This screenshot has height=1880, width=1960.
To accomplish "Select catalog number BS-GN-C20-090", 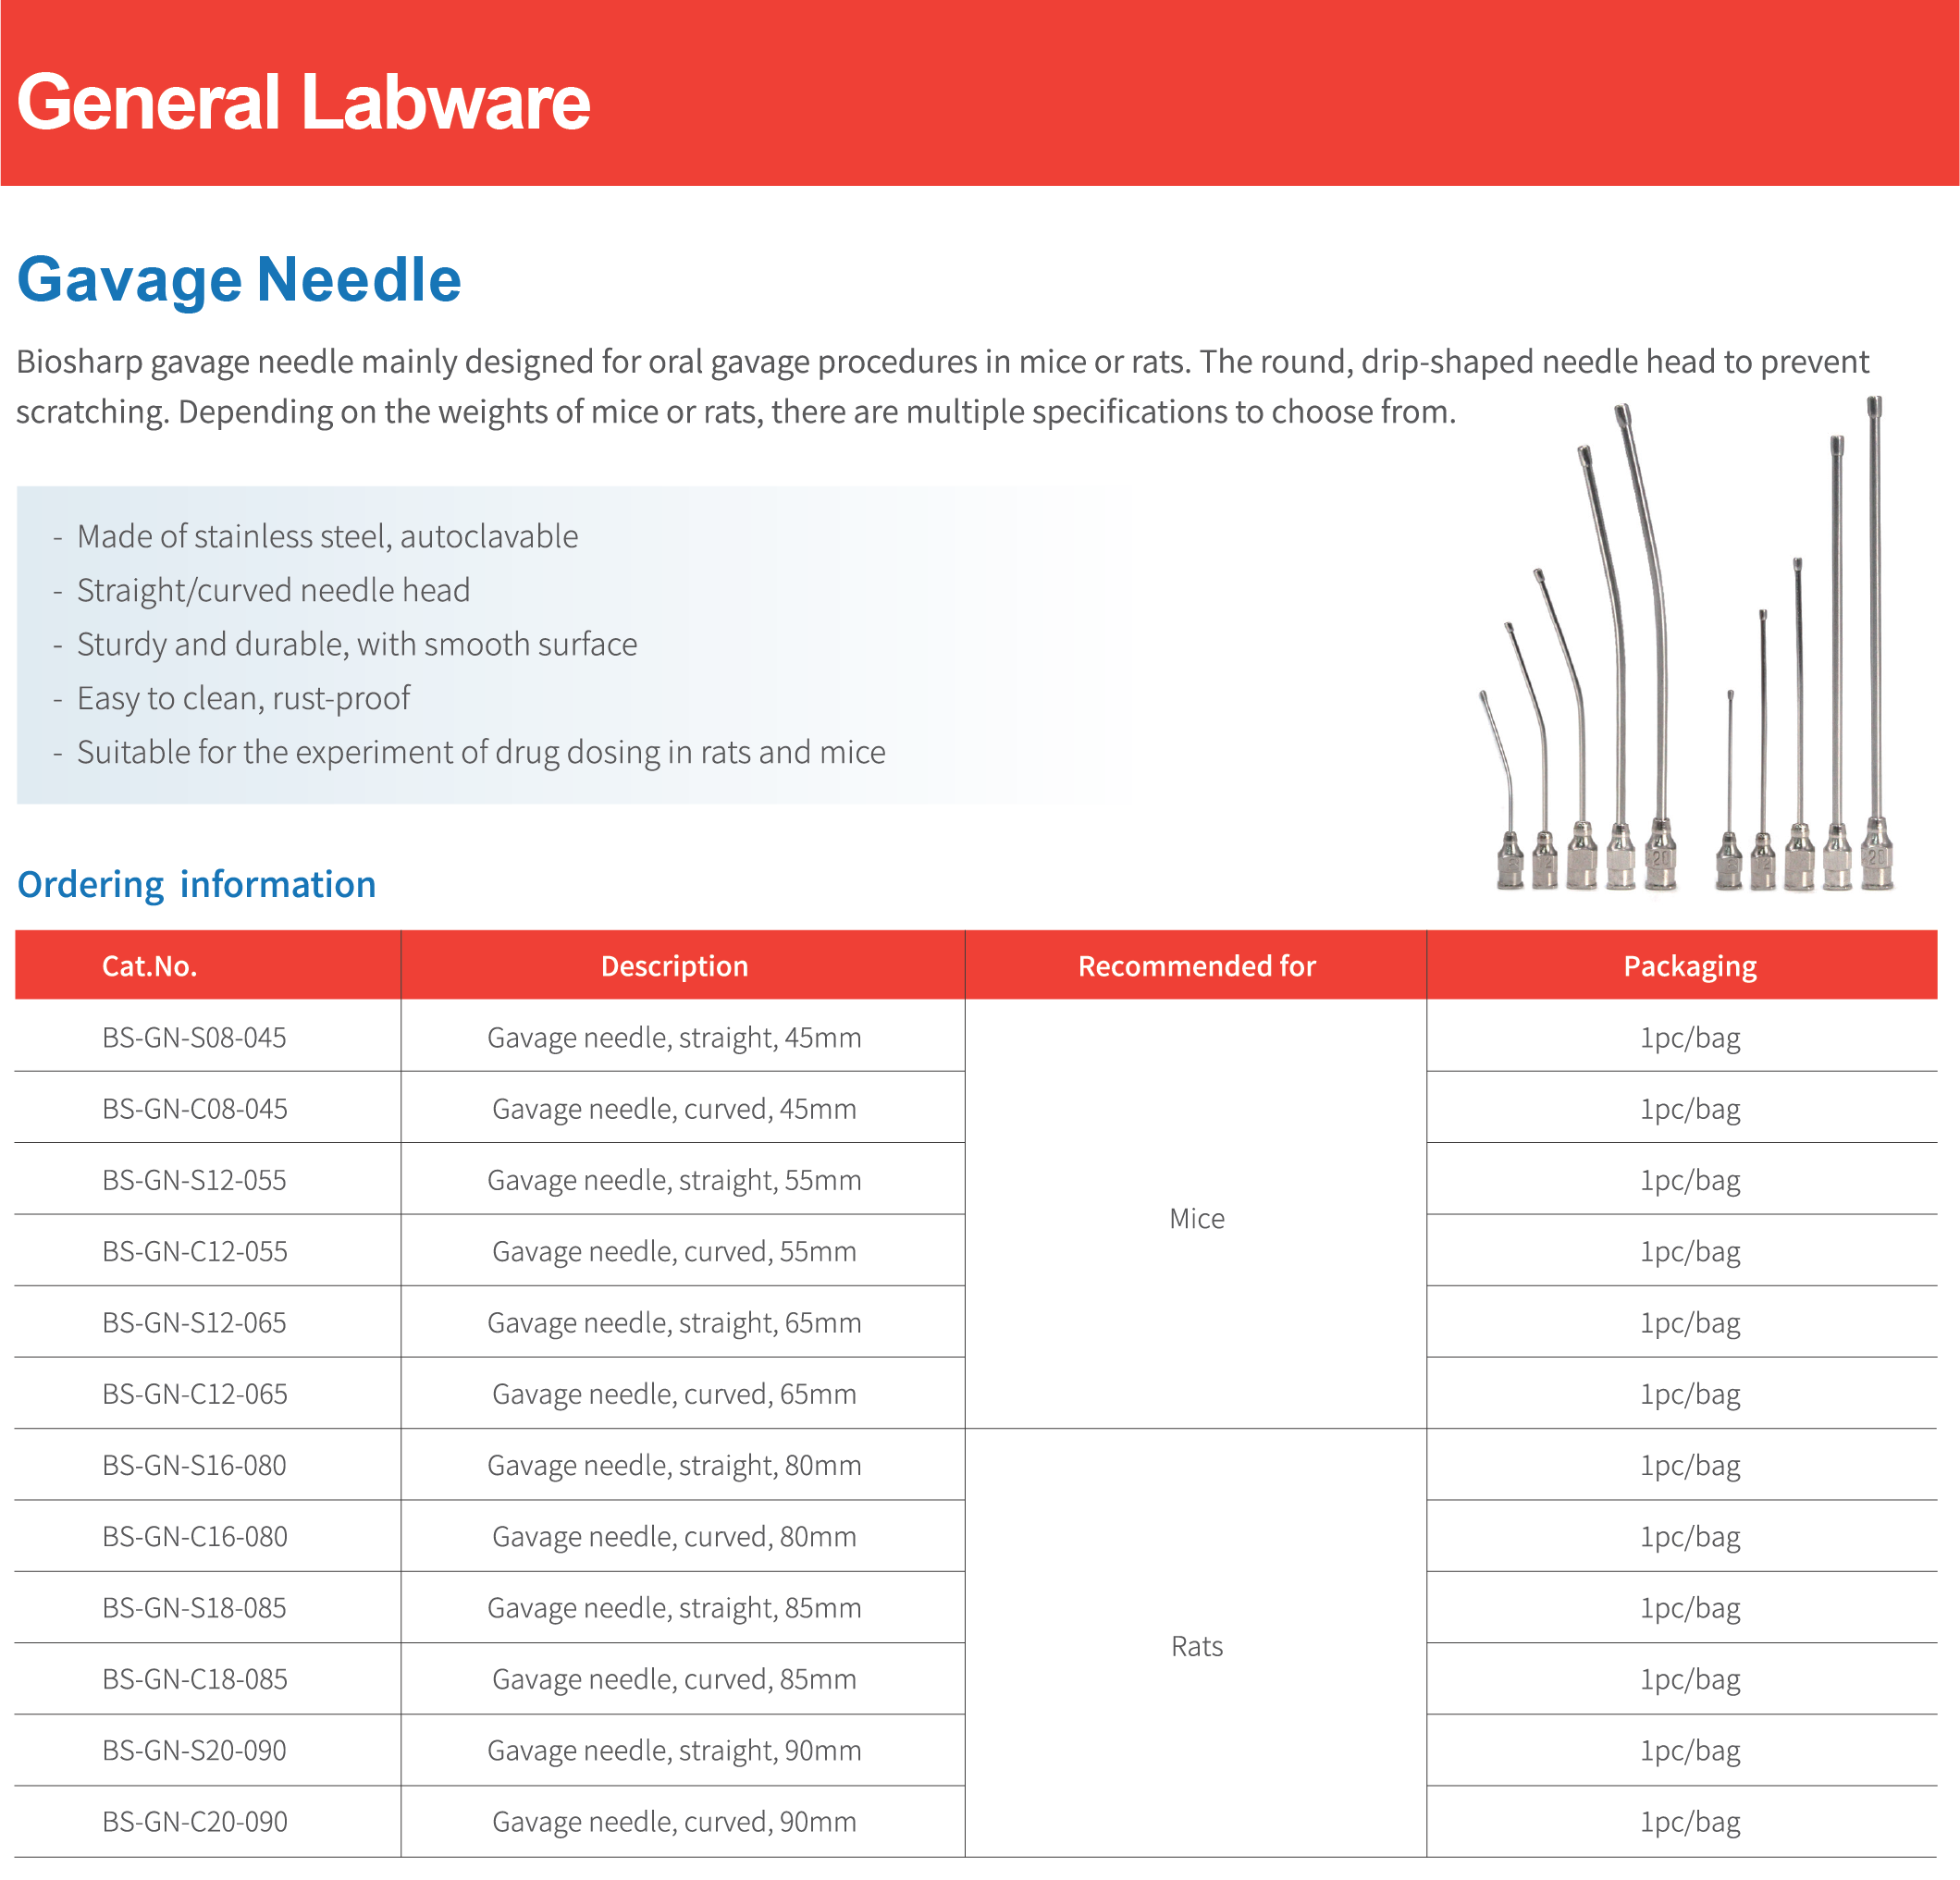I will pyautogui.click(x=194, y=1821).
